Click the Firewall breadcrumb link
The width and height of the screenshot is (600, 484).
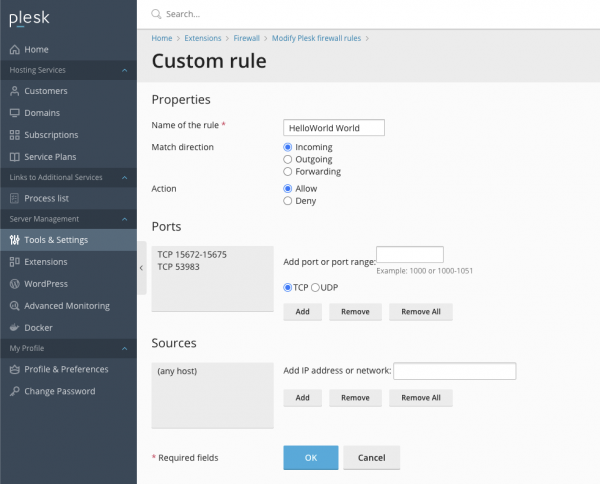tap(246, 38)
